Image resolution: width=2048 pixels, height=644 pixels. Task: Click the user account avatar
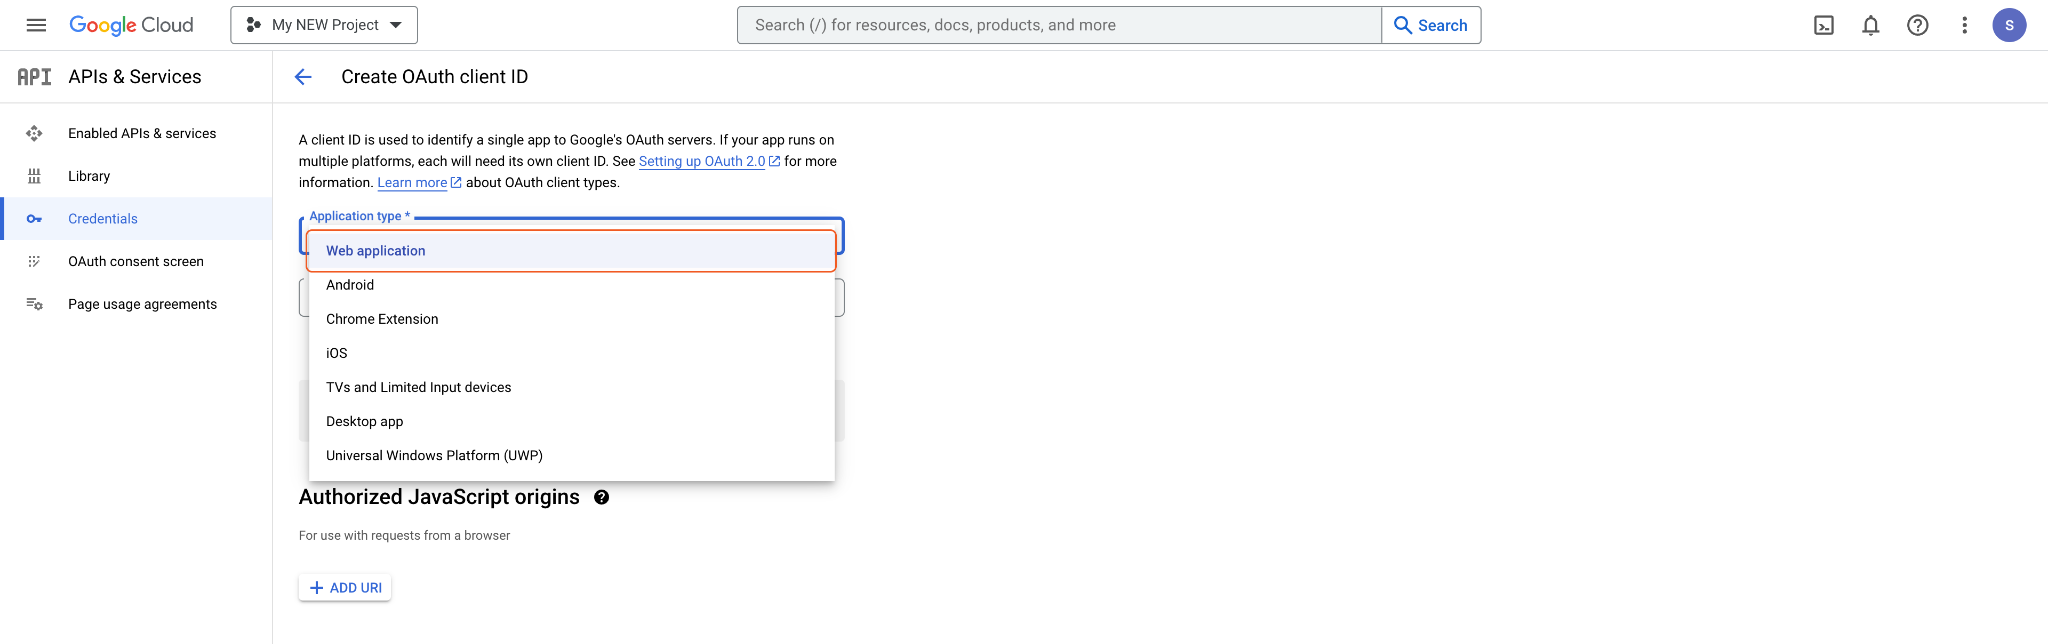[2009, 25]
